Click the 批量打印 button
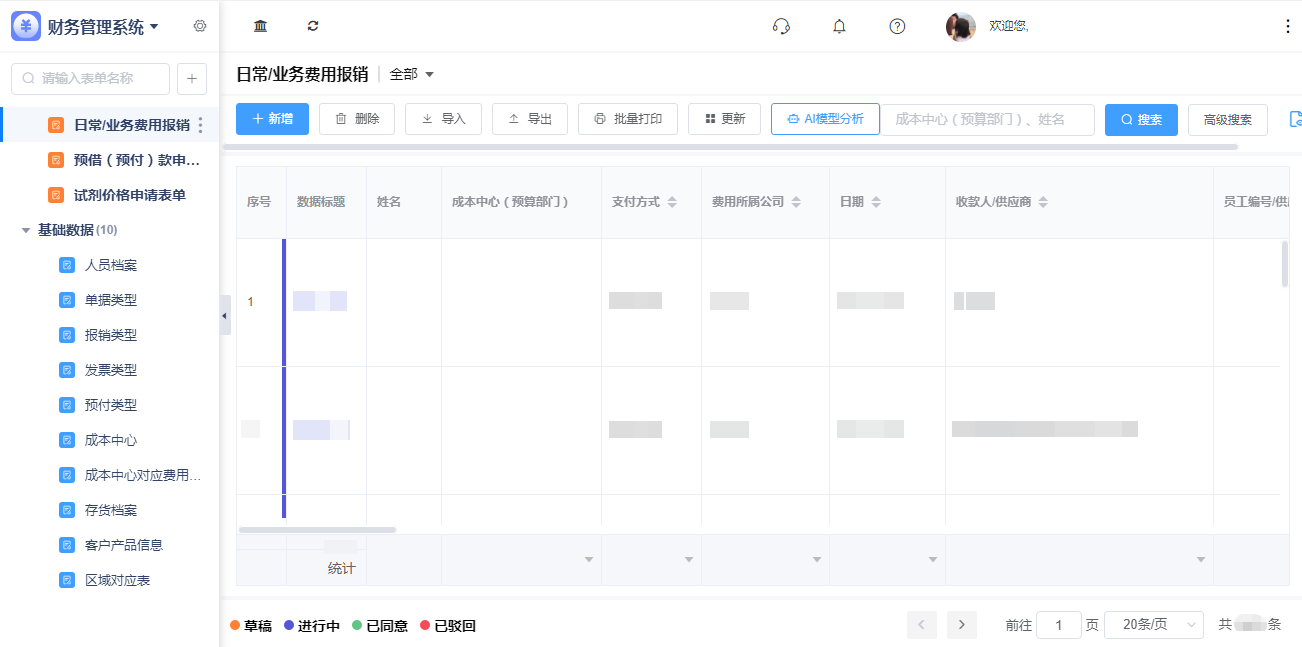This screenshot has height=647, width=1302. [x=628, y=119]
